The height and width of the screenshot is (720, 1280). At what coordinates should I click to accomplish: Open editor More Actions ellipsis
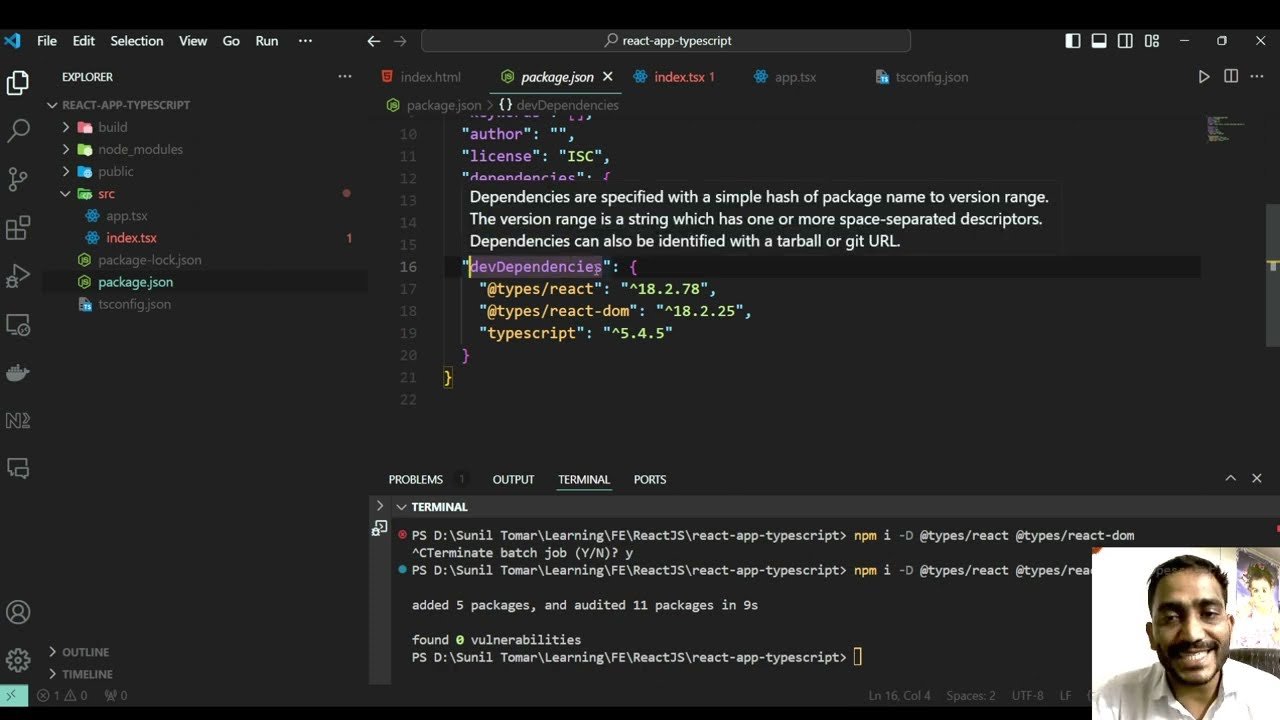click(x=1257, y=77)
